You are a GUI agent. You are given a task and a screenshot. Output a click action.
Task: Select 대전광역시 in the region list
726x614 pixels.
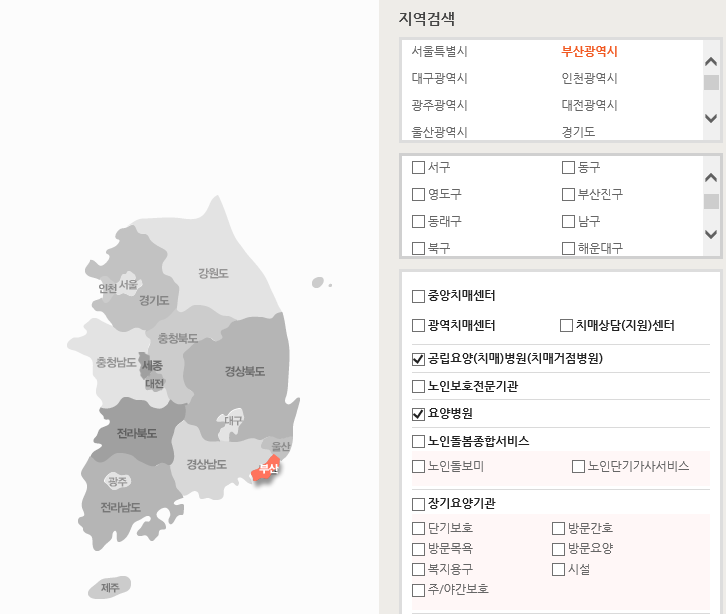(x=589, y=105)
